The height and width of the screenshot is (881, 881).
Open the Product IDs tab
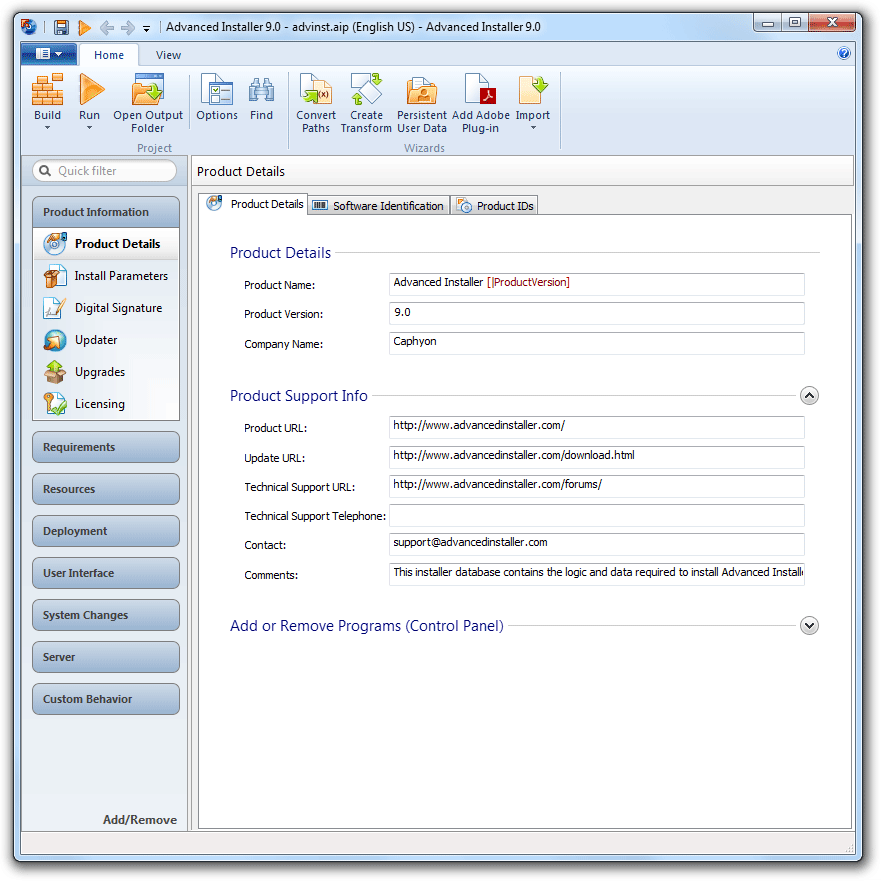pos(495,206)
